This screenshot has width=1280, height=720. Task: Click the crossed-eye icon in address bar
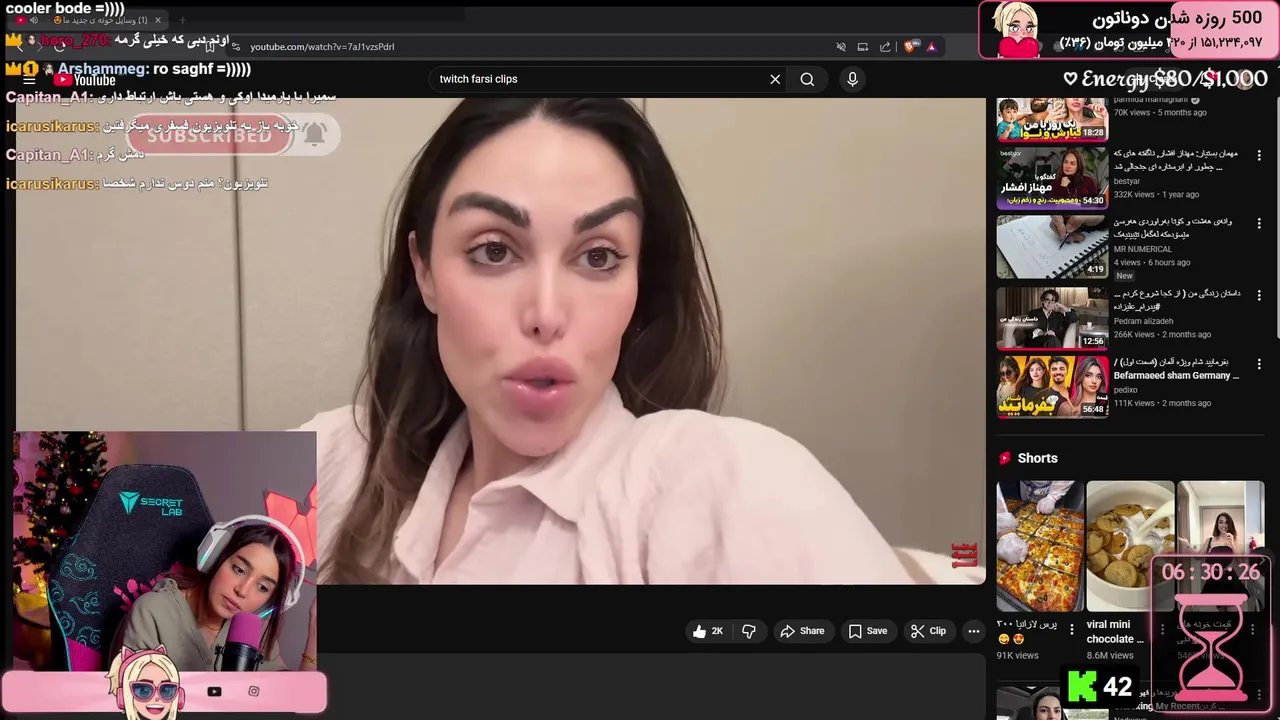[841, 46]
